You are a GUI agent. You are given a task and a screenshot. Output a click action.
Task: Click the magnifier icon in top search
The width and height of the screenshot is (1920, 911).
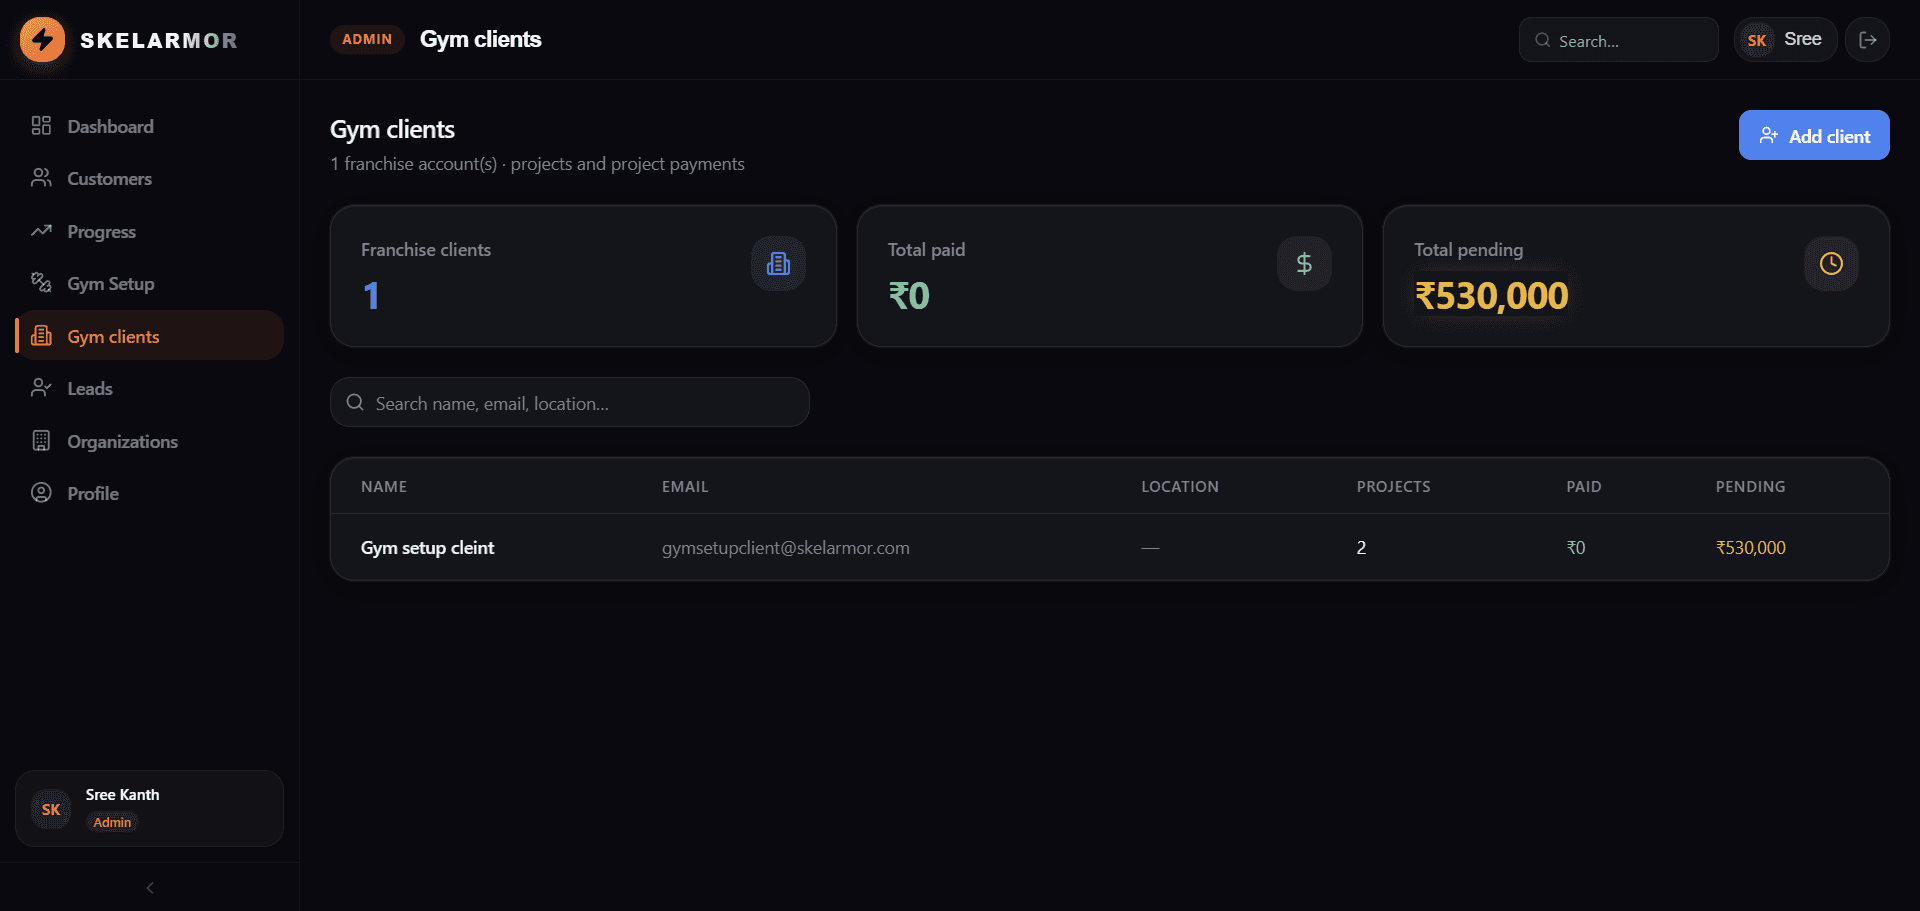coord(1543,40)
